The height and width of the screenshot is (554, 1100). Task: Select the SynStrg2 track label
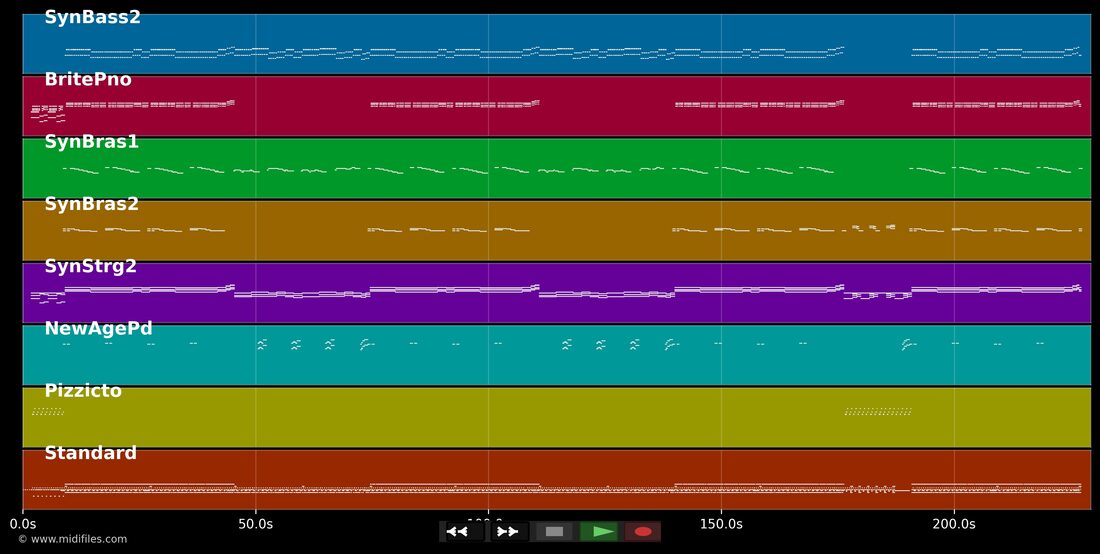[90, 266]
